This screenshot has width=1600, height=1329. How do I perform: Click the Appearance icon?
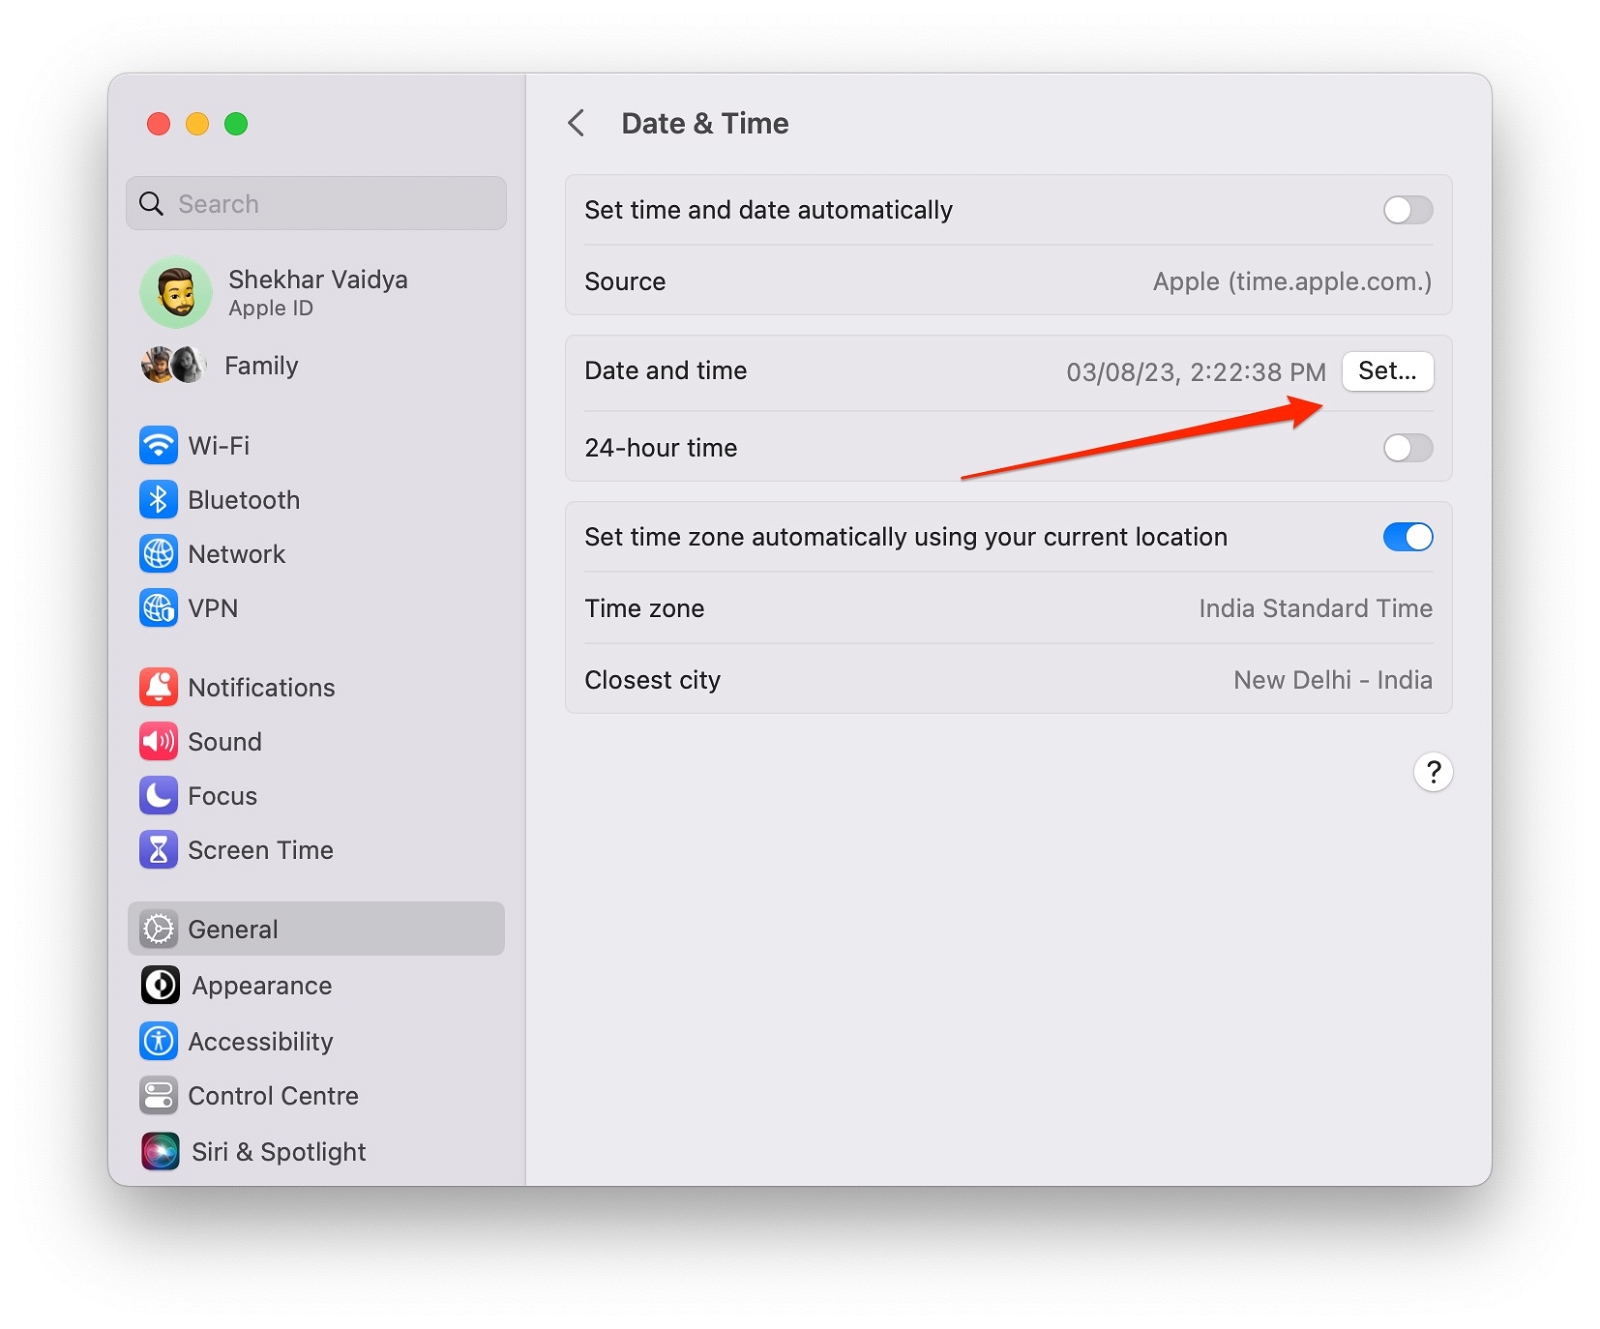(x=160, y=985)
